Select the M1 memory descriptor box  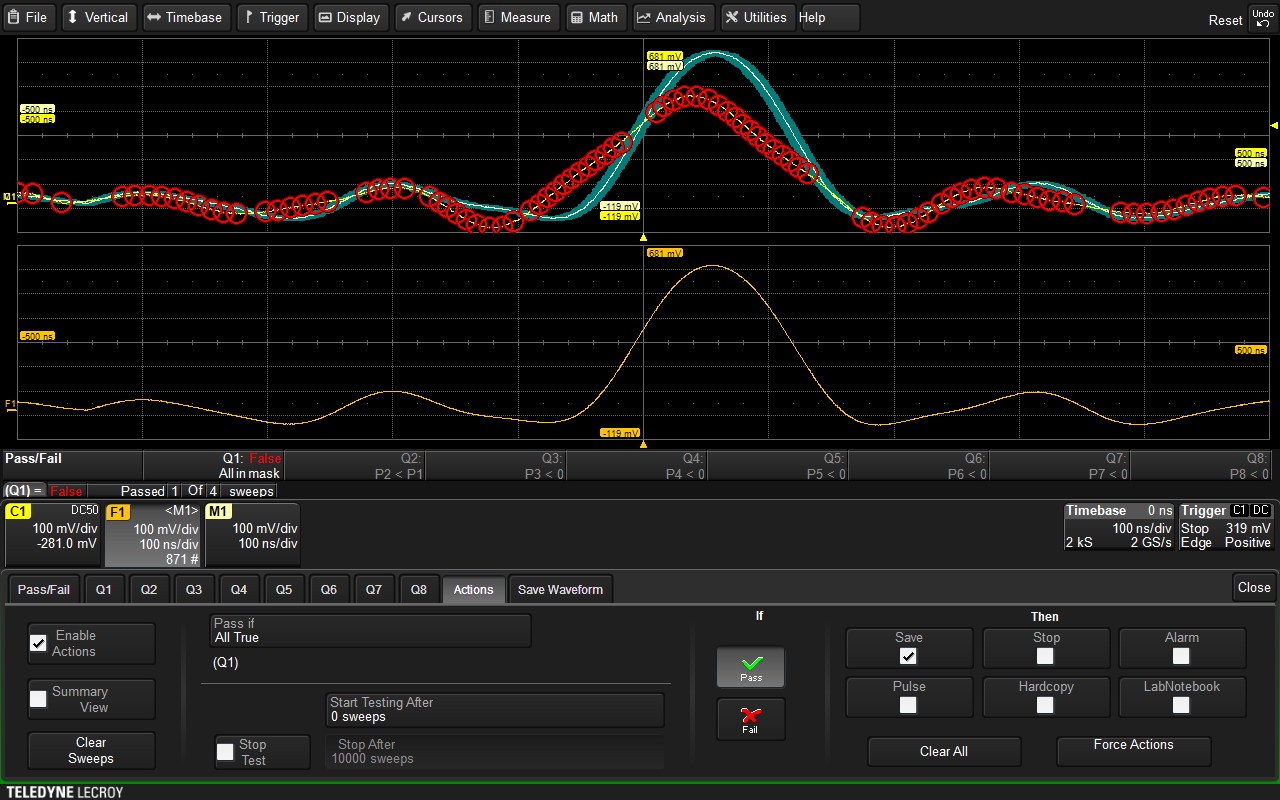coord(252,534)
